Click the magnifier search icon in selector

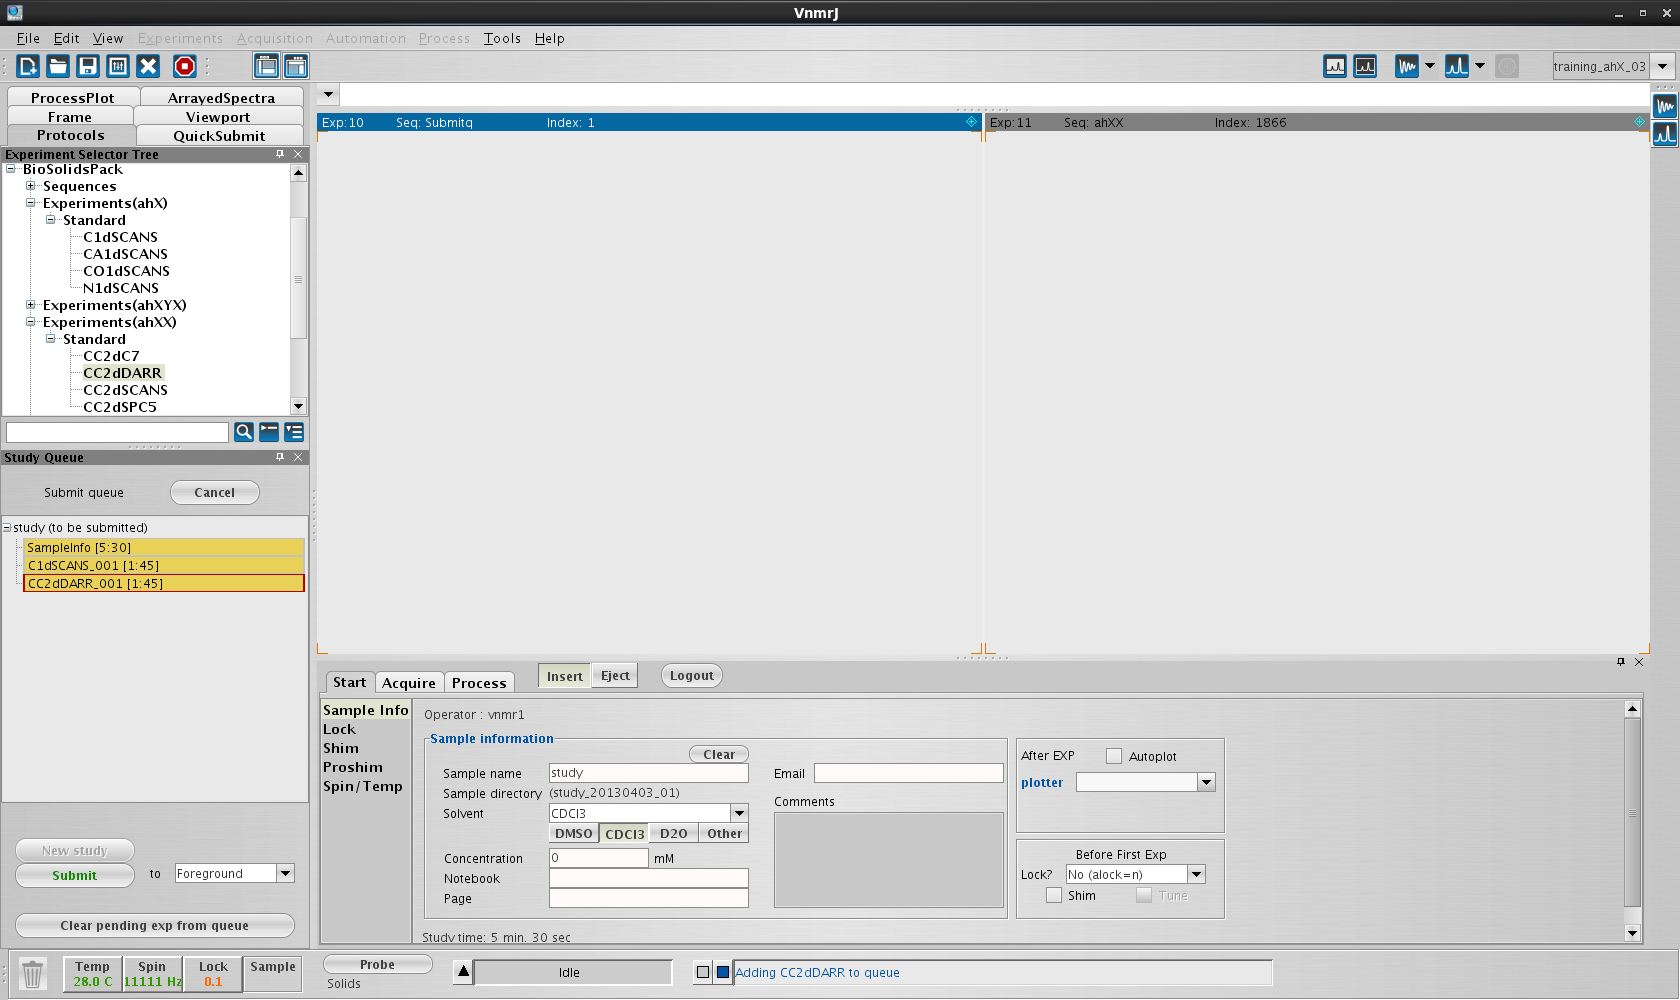point(243,432)
